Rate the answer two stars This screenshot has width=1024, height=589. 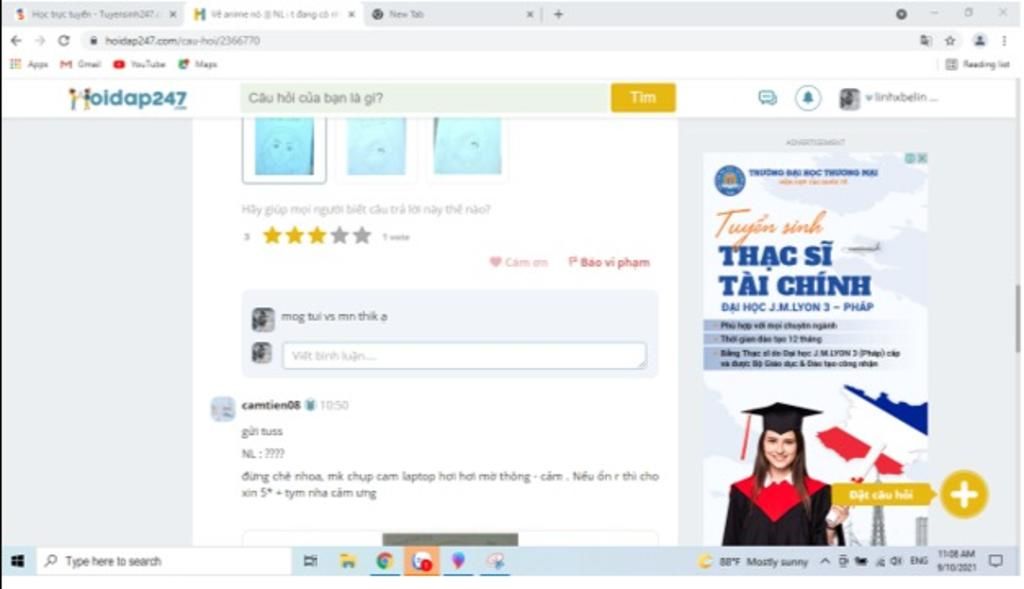[x=295, y=236]
